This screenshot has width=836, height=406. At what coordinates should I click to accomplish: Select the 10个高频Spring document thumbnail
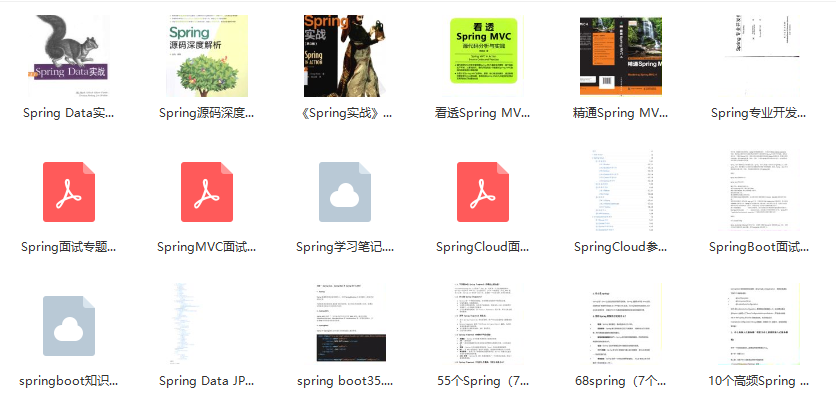coord(759,324)
